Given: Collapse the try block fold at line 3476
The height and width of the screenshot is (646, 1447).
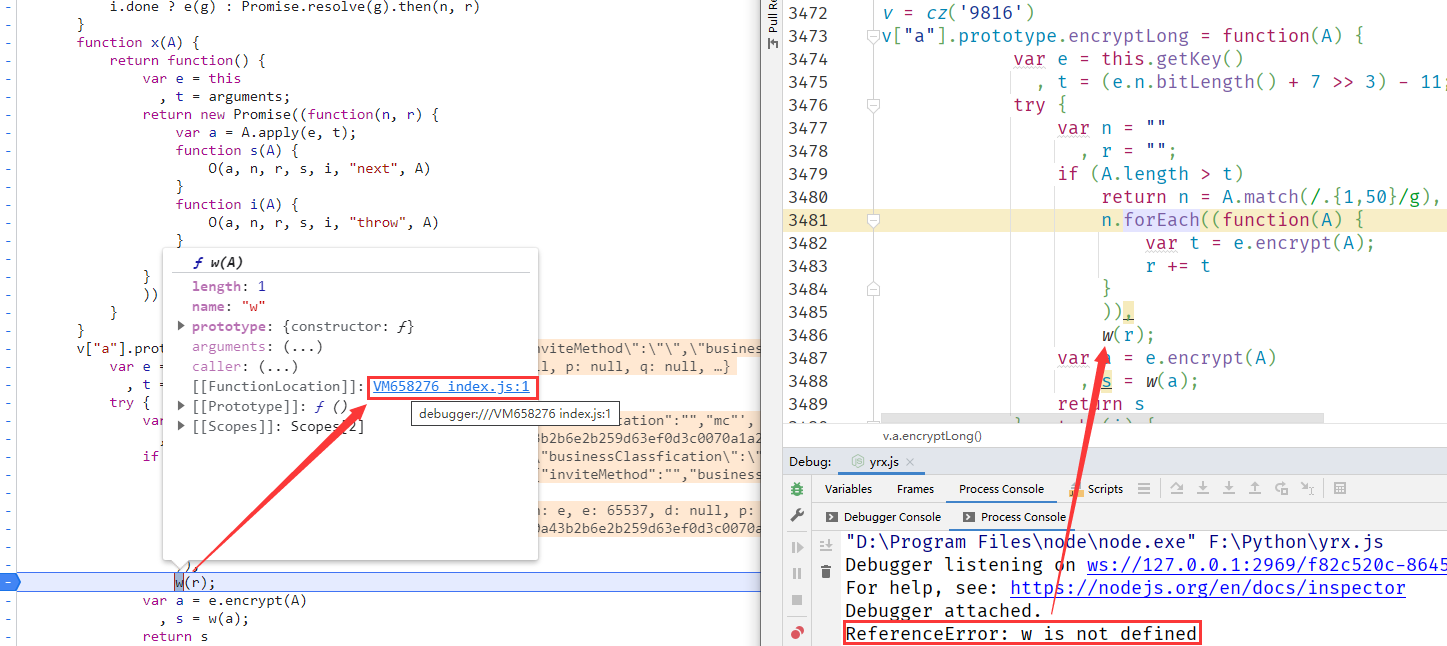Looking at the screenshot, I should click(x=873, y=105).
